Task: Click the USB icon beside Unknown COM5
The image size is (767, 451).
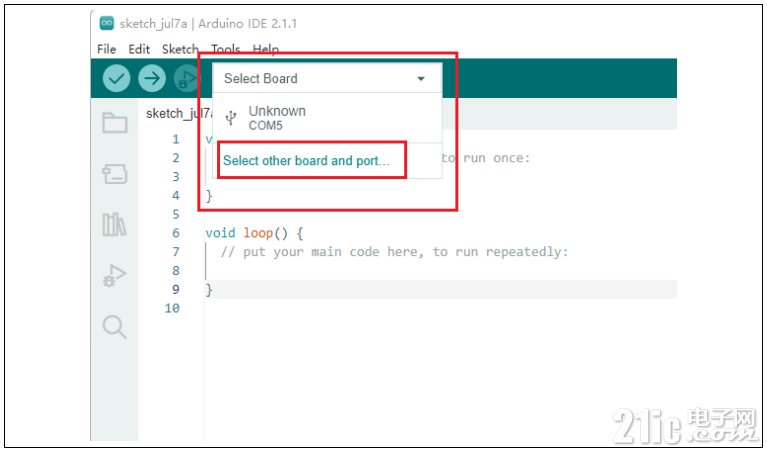Action: click(231, 118)
